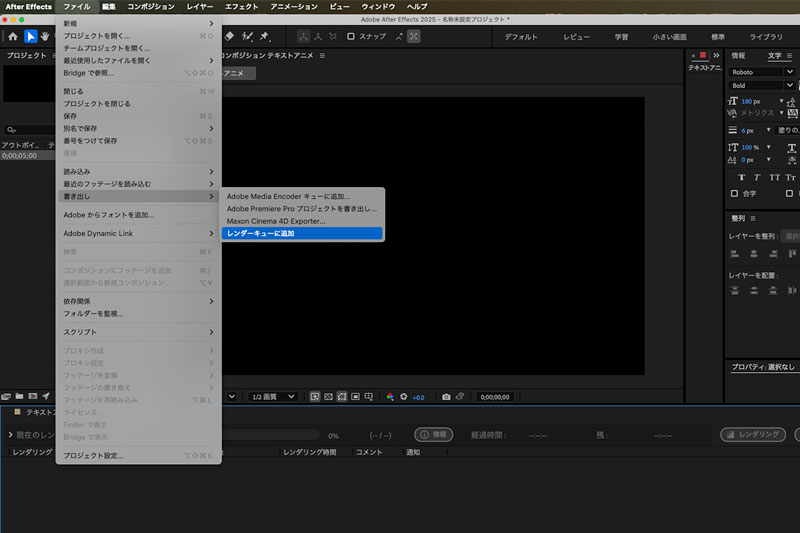Toggle 3D reference axes viewer icon
This screenshot has width=800, height=533.
point(369,396)
